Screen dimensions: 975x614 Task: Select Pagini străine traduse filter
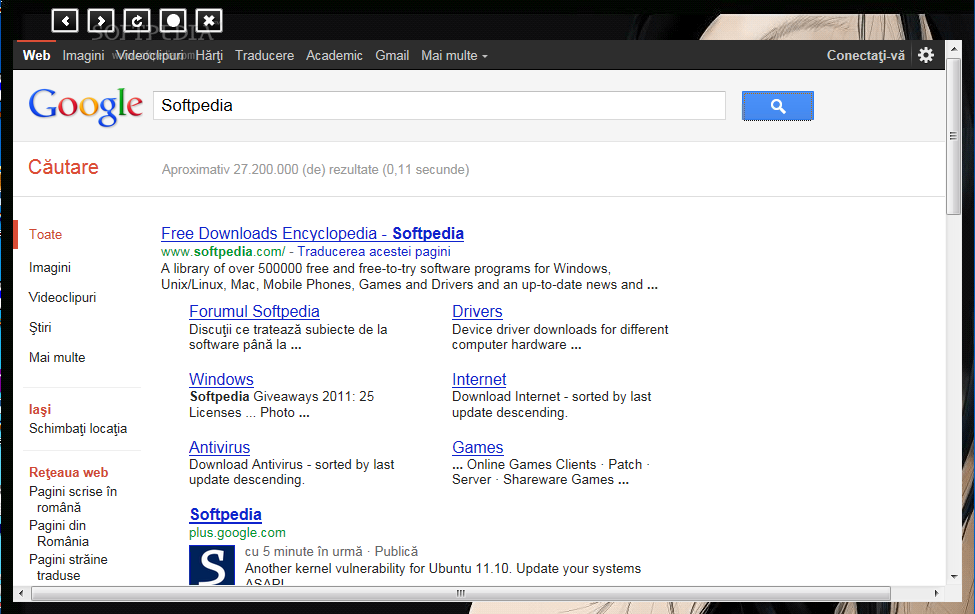click(68, 567)
